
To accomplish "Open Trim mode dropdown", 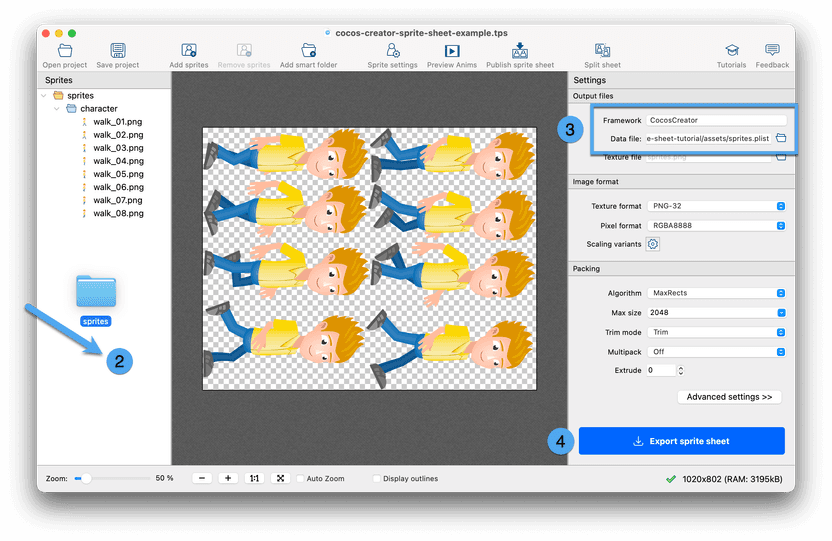I will (x=716, y=332).
